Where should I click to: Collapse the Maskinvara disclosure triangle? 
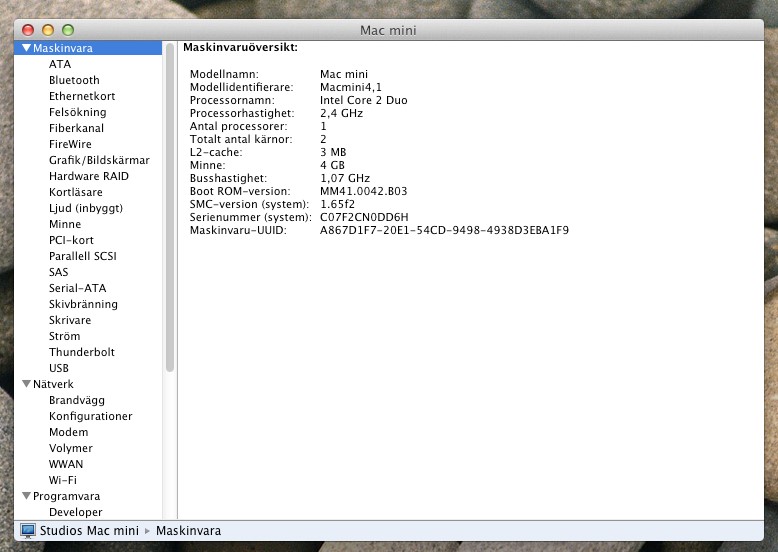pyautogui.click(x=26, y=48)
